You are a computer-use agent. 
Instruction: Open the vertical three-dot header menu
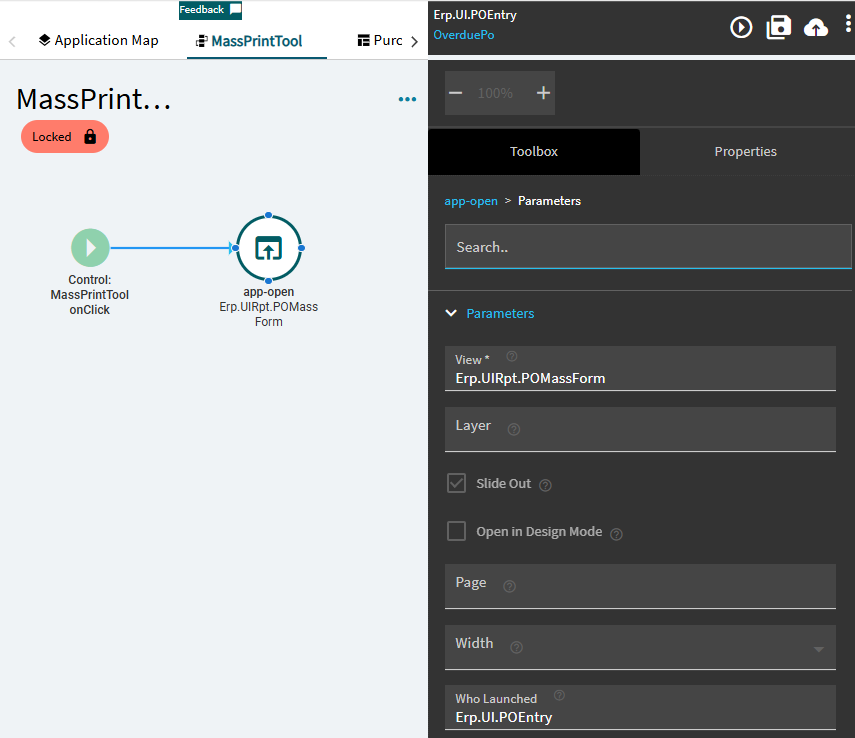point(848,24)
